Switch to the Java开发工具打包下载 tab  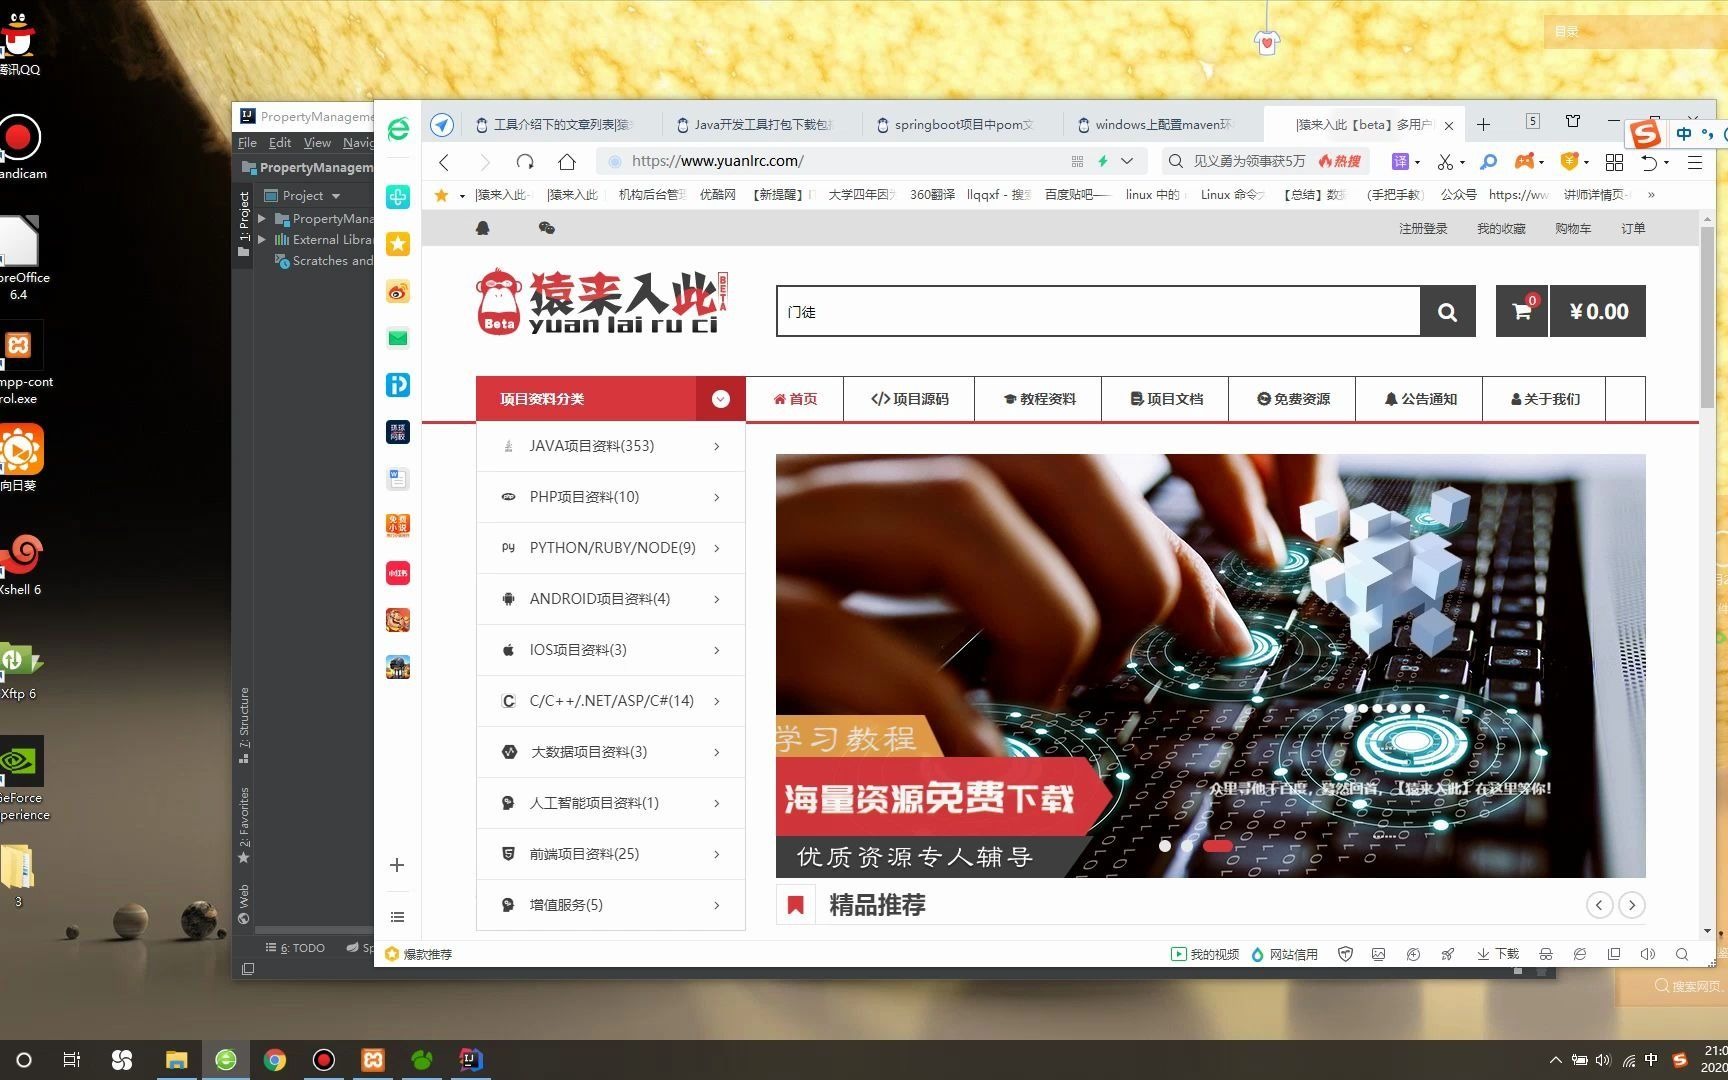tap(755, 124)
